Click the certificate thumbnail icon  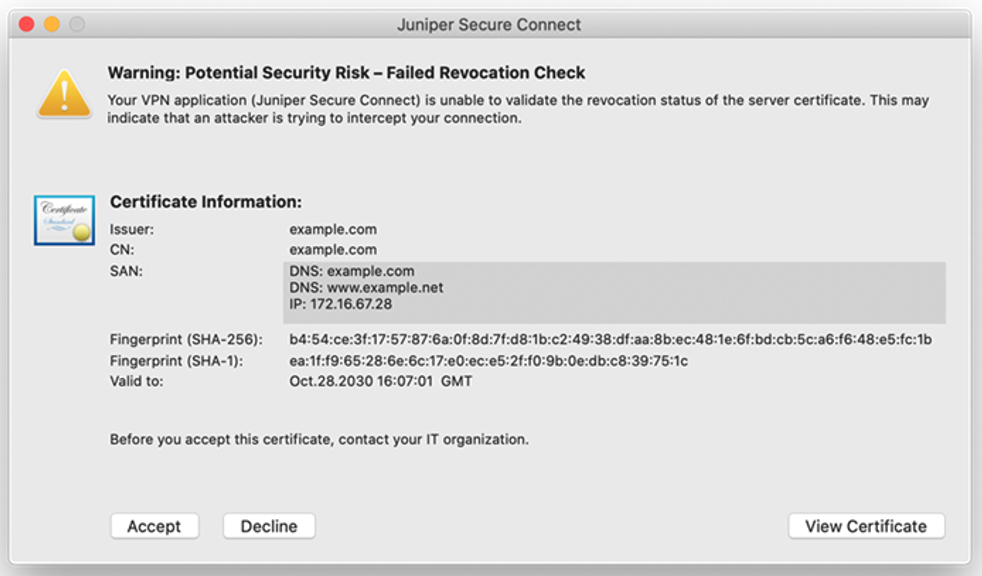coord(64,220)
